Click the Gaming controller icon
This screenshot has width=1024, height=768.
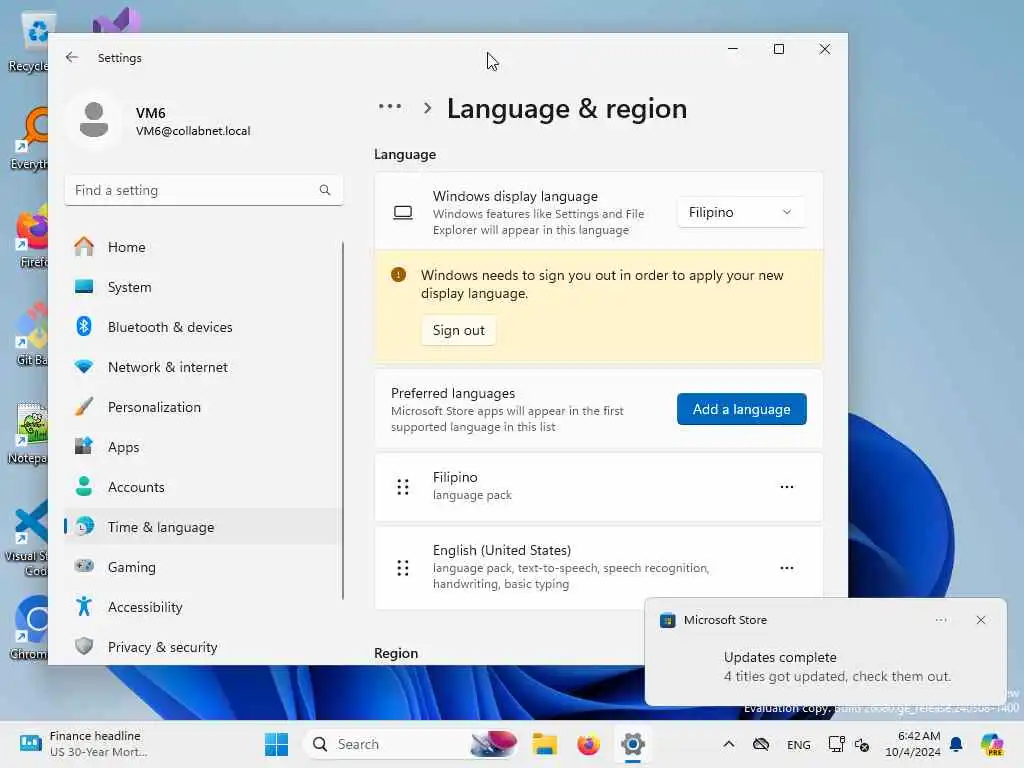click(x=84, y=566)
